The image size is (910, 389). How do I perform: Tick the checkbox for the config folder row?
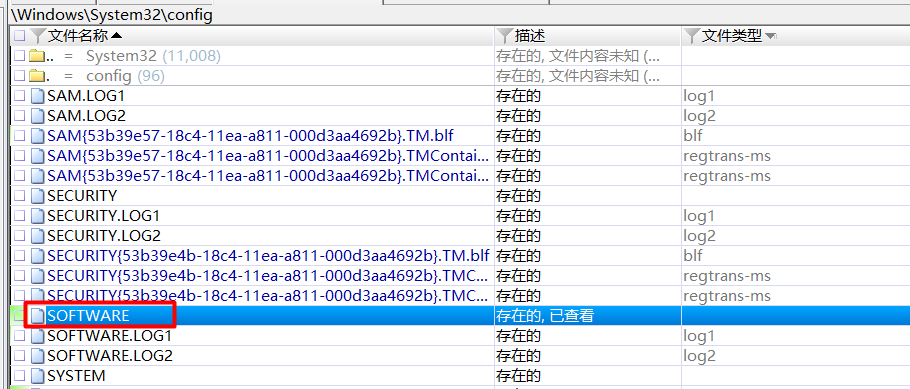coord(20,75)
